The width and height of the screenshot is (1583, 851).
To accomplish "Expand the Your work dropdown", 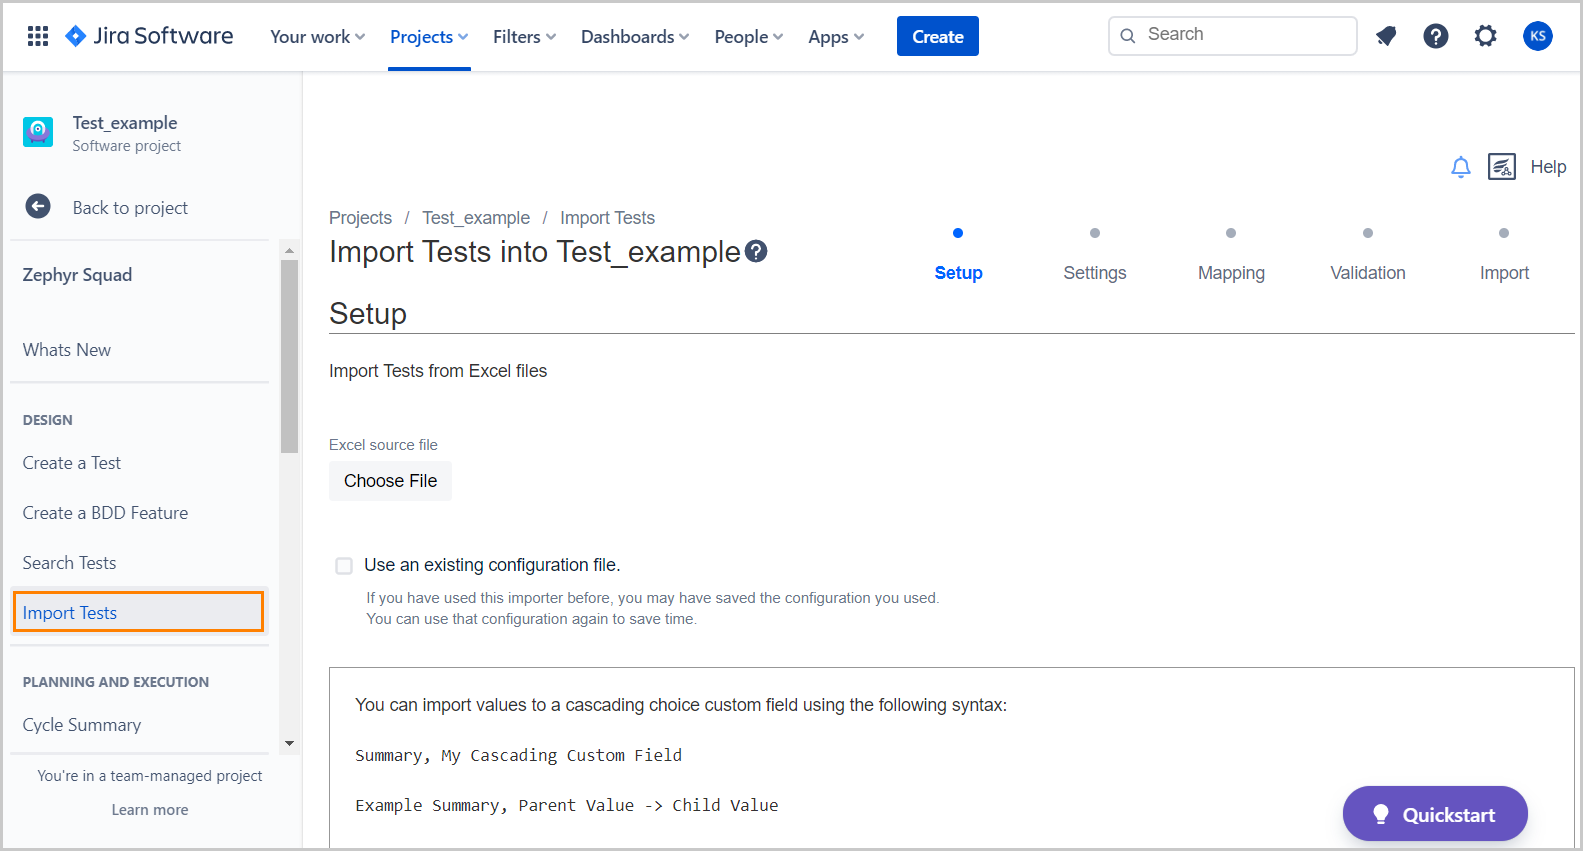I will click(x=318, y=37).
